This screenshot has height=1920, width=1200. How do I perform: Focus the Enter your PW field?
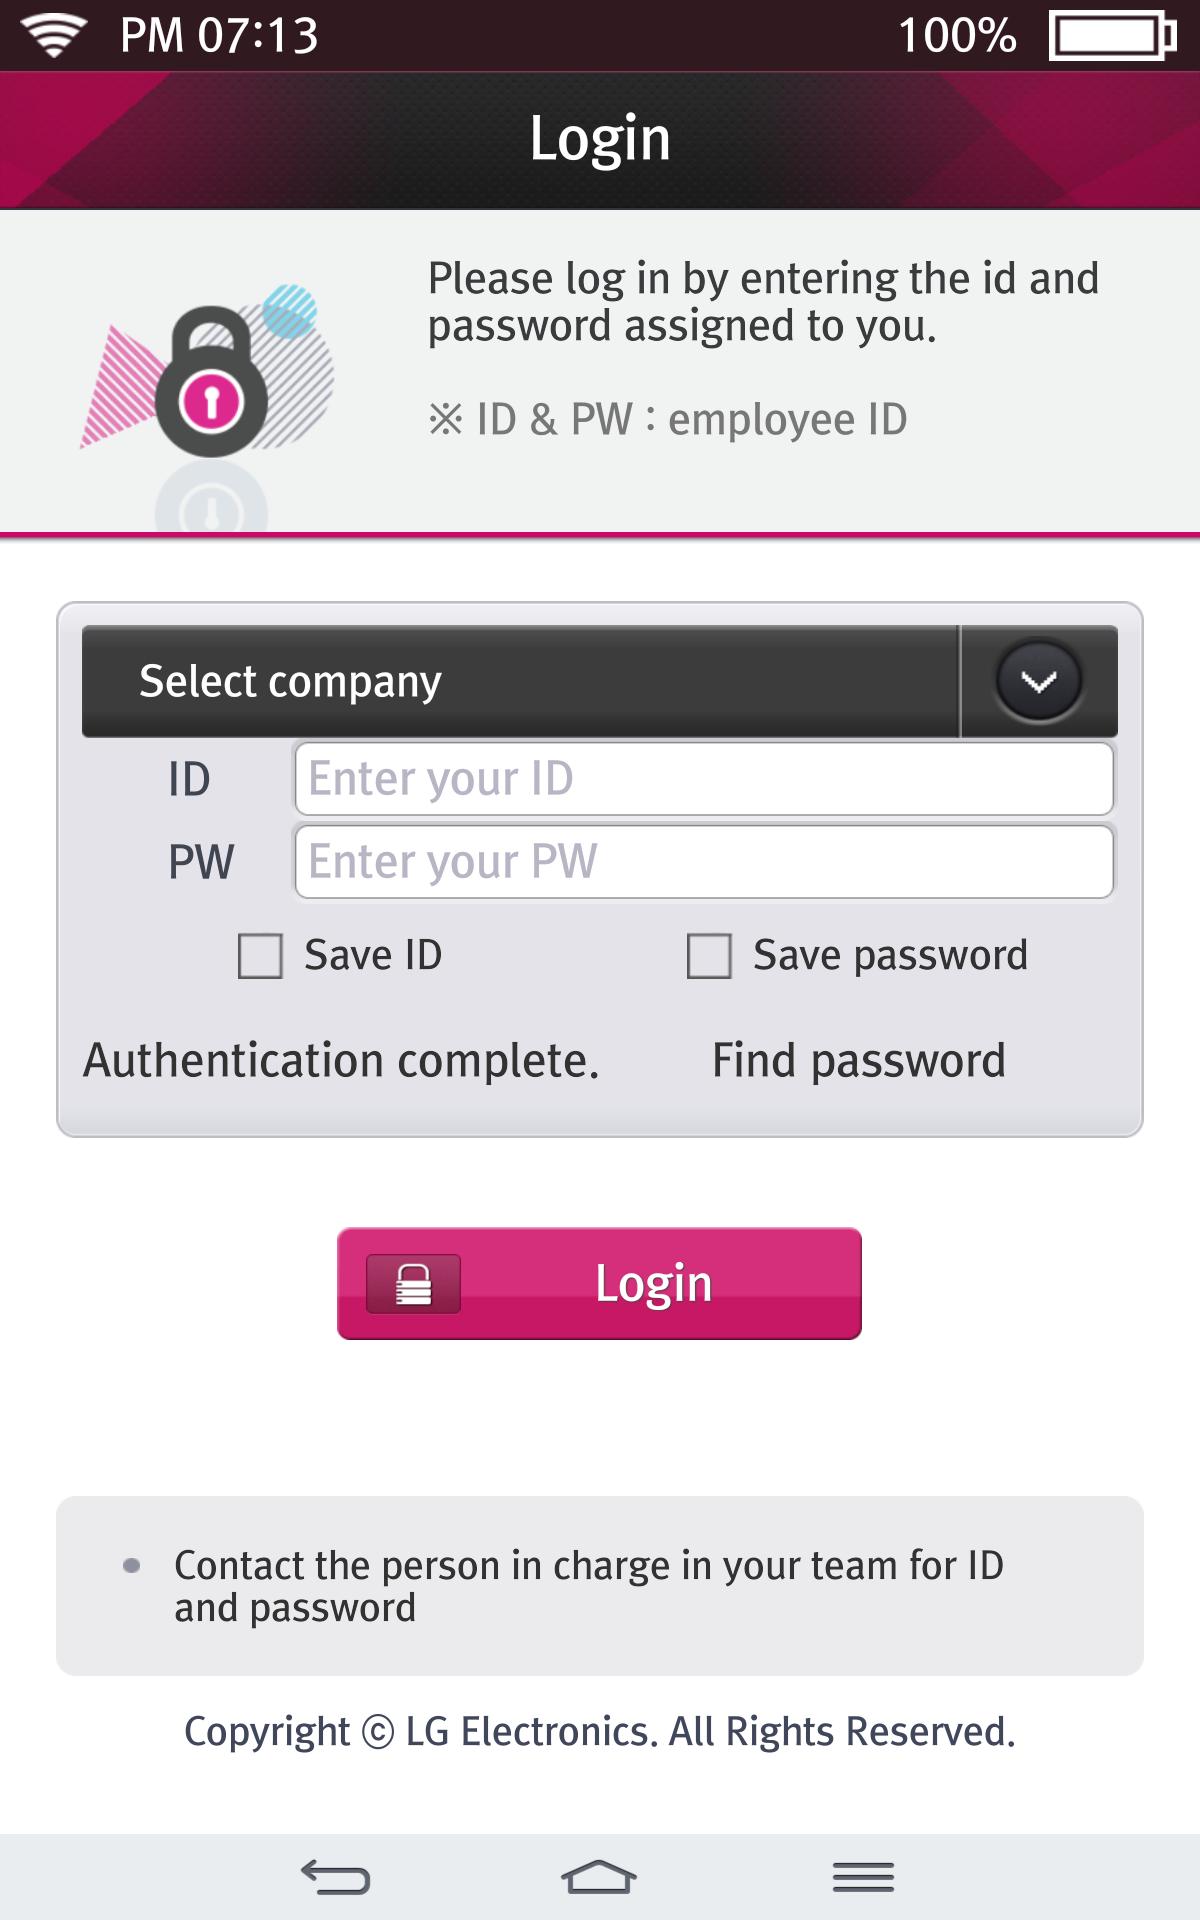point(704,862)
